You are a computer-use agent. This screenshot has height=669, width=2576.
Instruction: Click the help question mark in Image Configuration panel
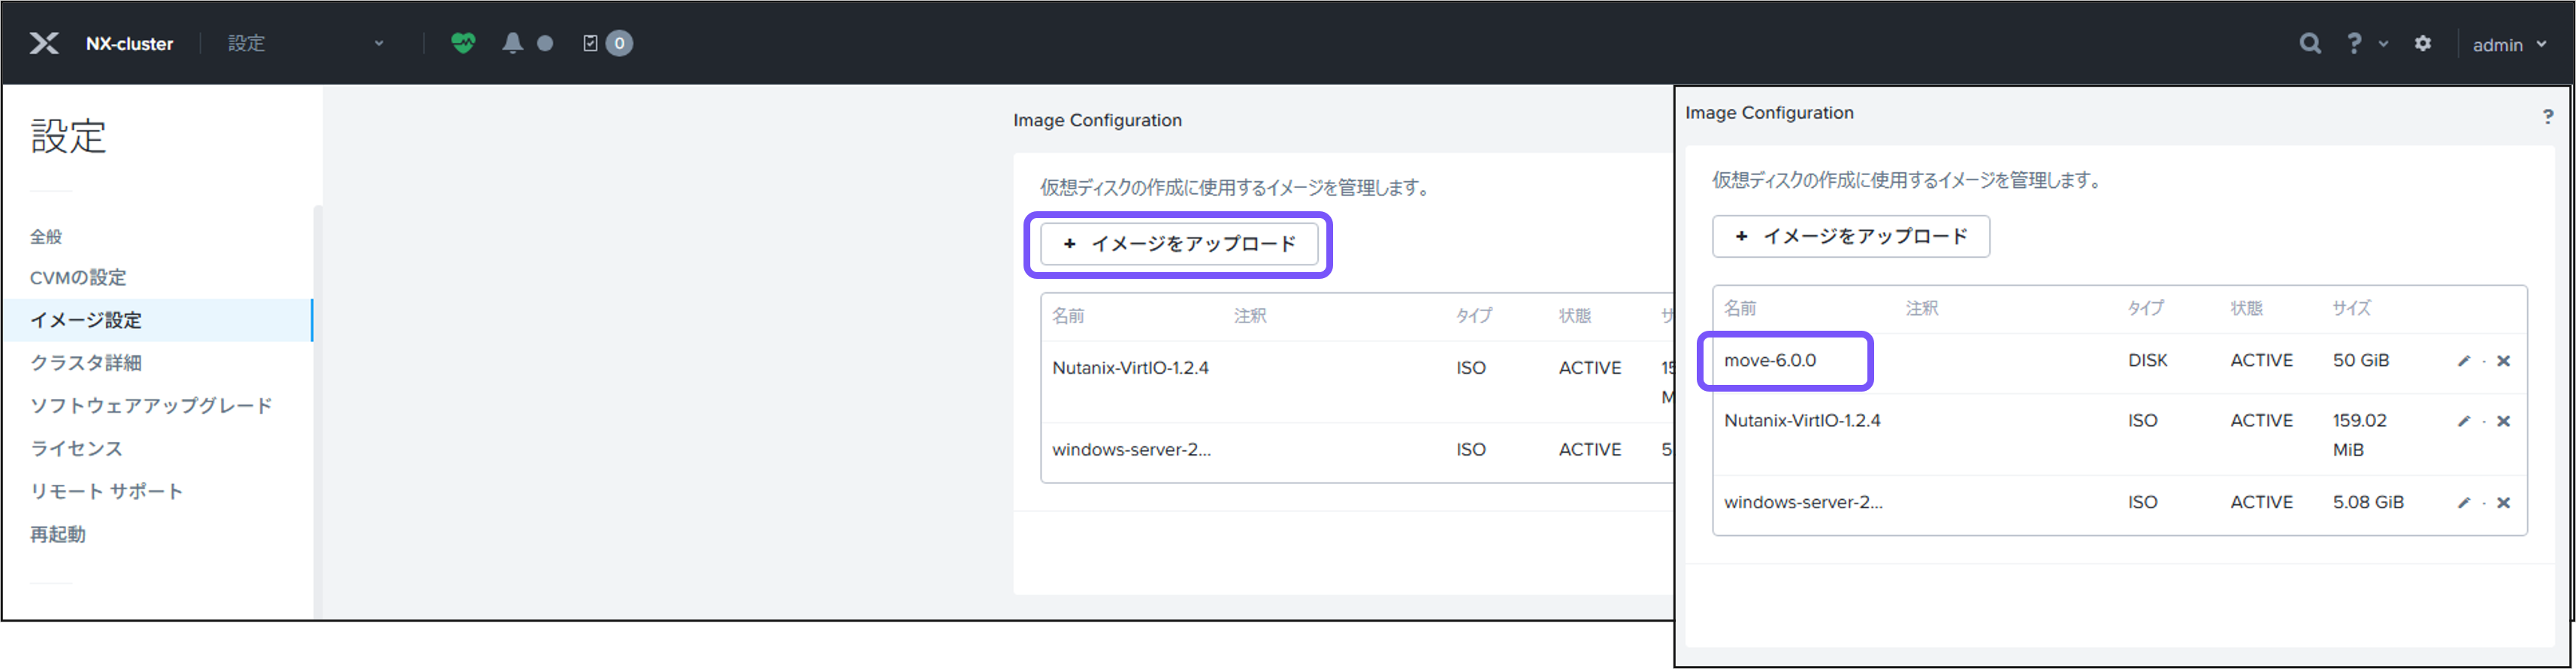2547,117
